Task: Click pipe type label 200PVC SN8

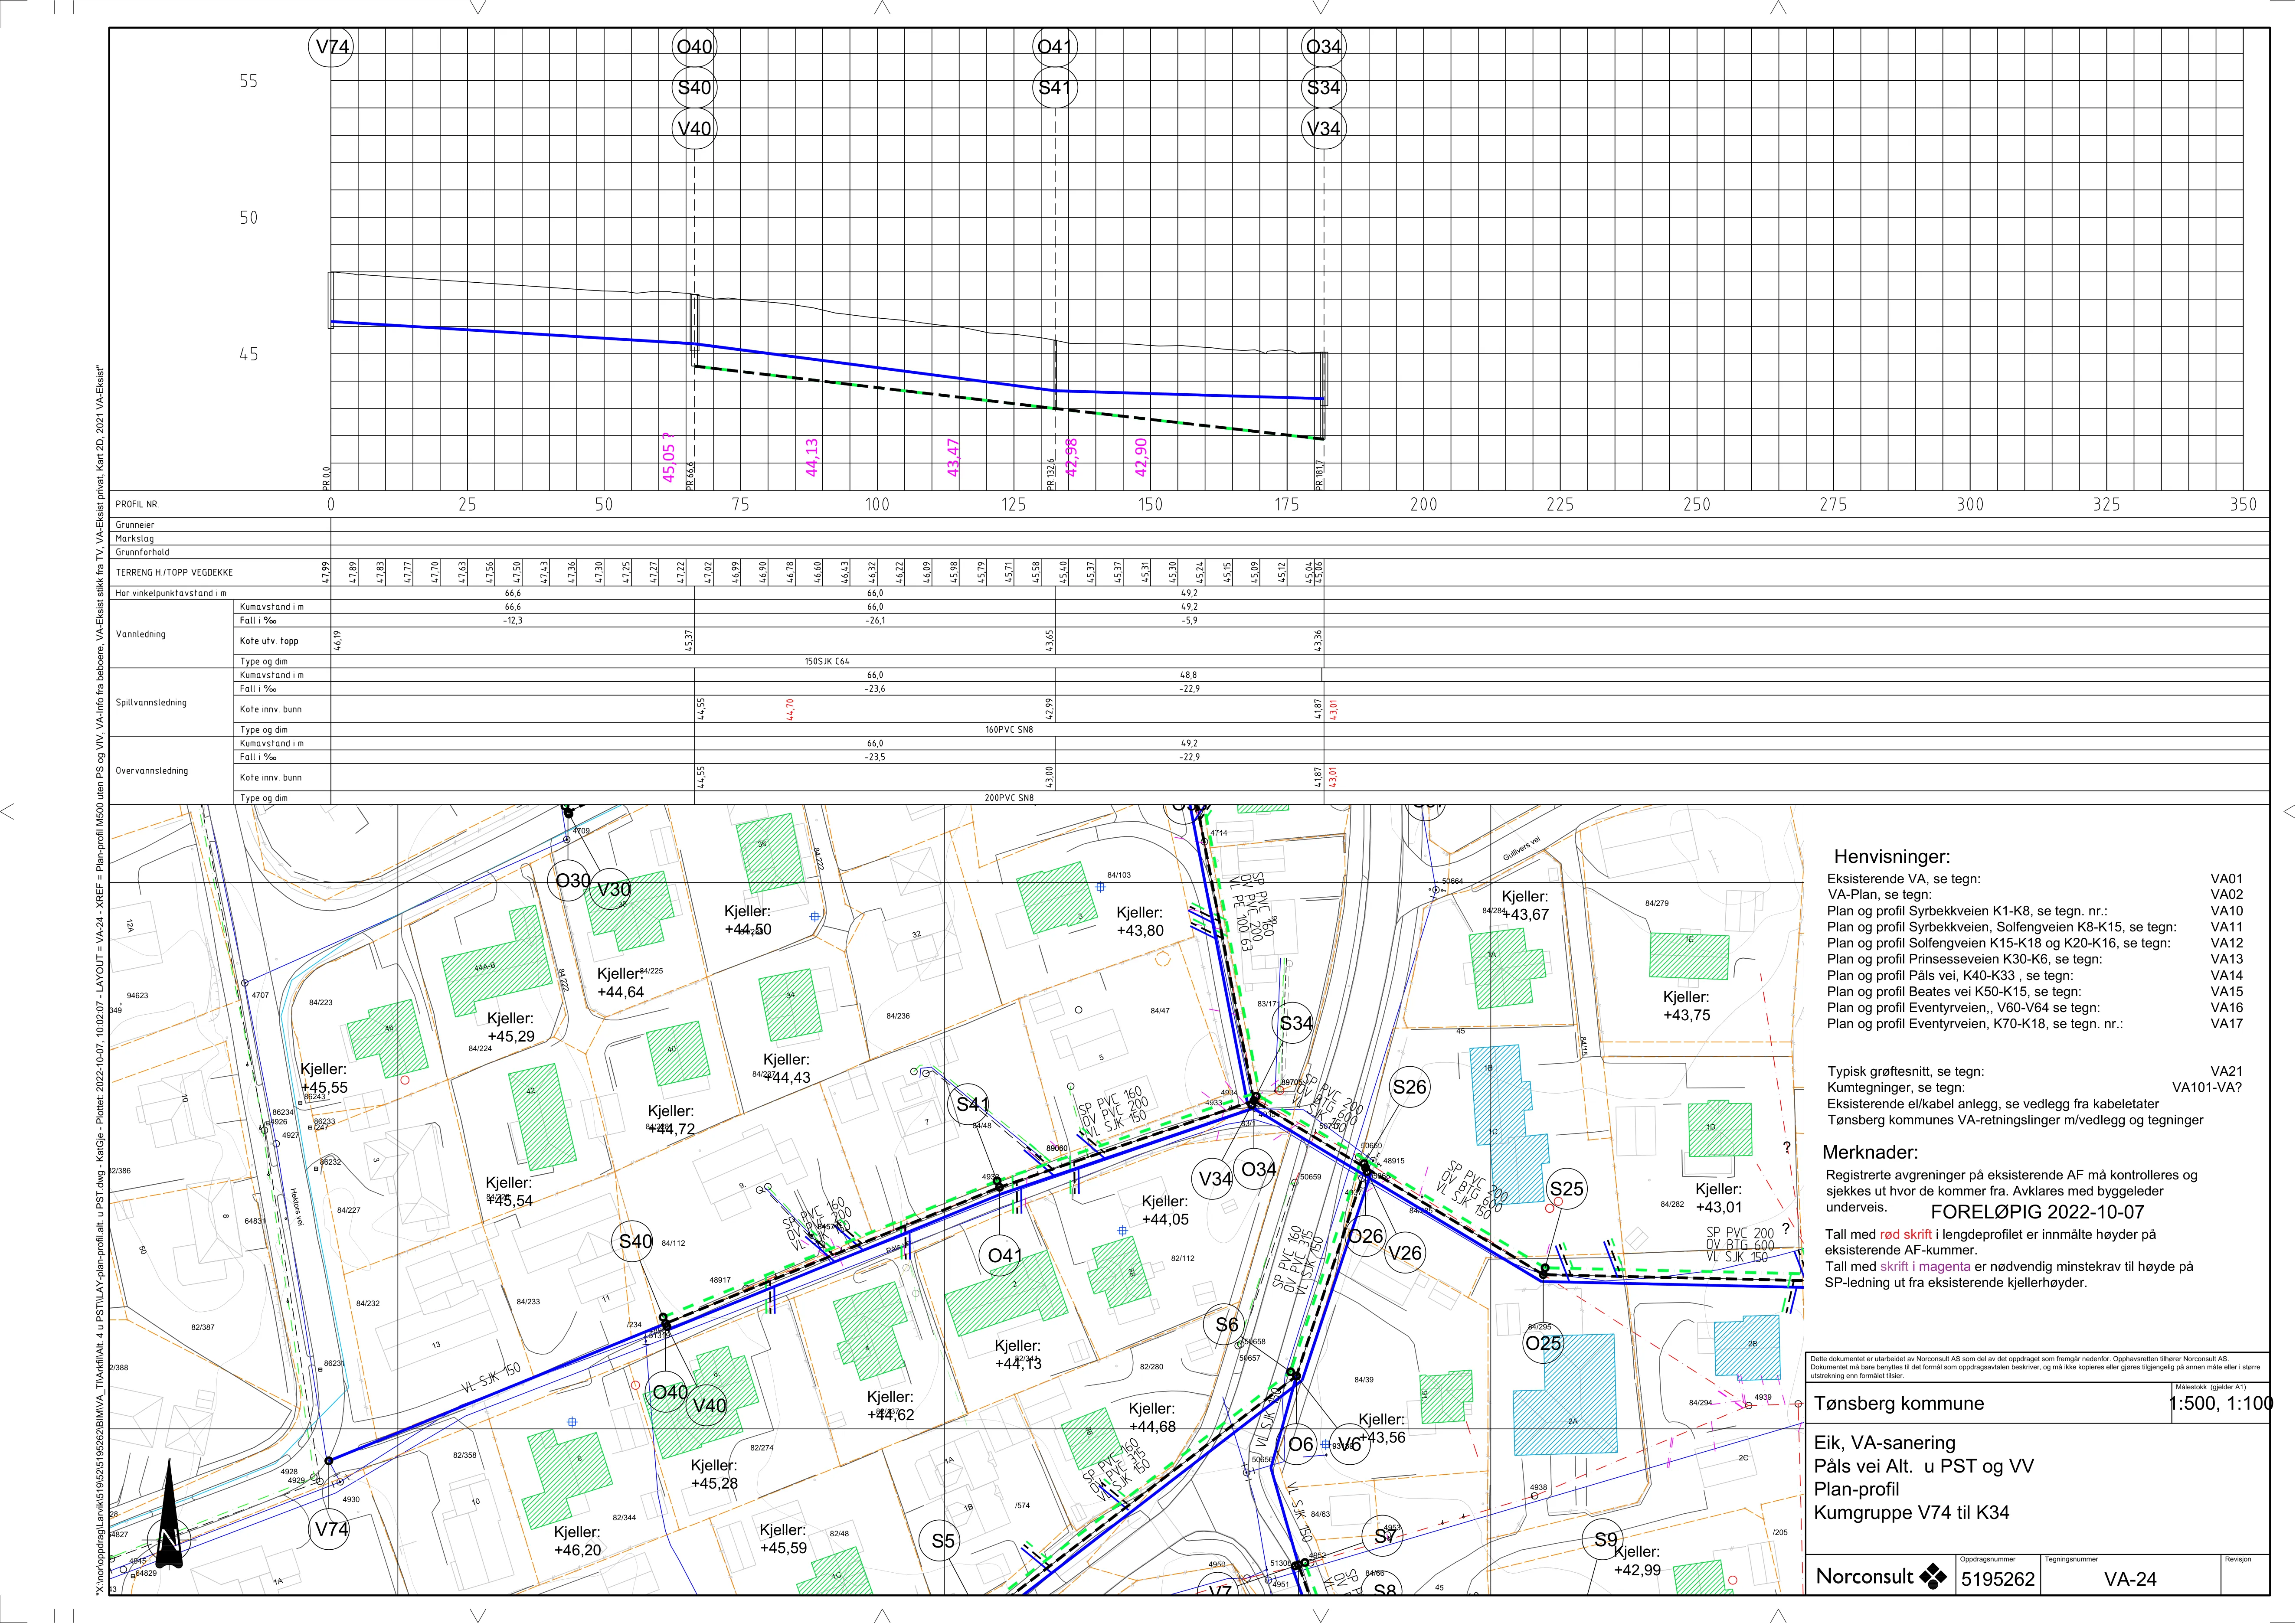Action: pos(1009,798)
